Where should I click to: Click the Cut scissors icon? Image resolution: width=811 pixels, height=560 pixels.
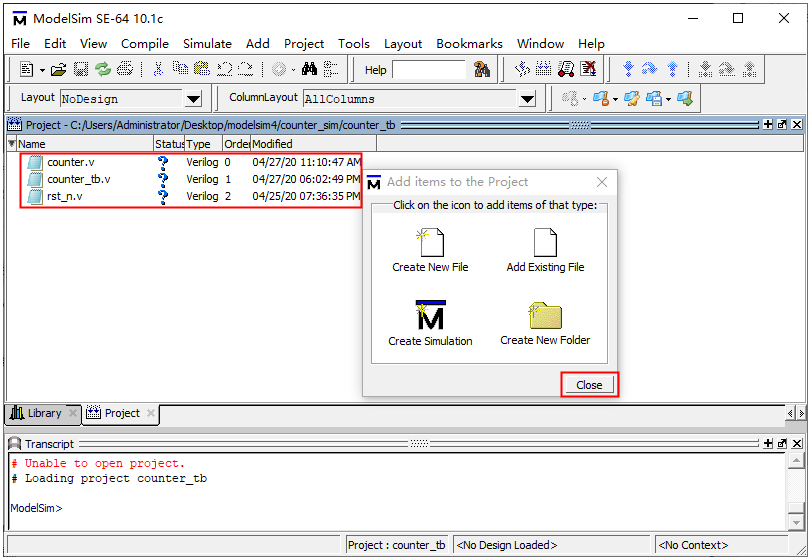tap(158, 70)
